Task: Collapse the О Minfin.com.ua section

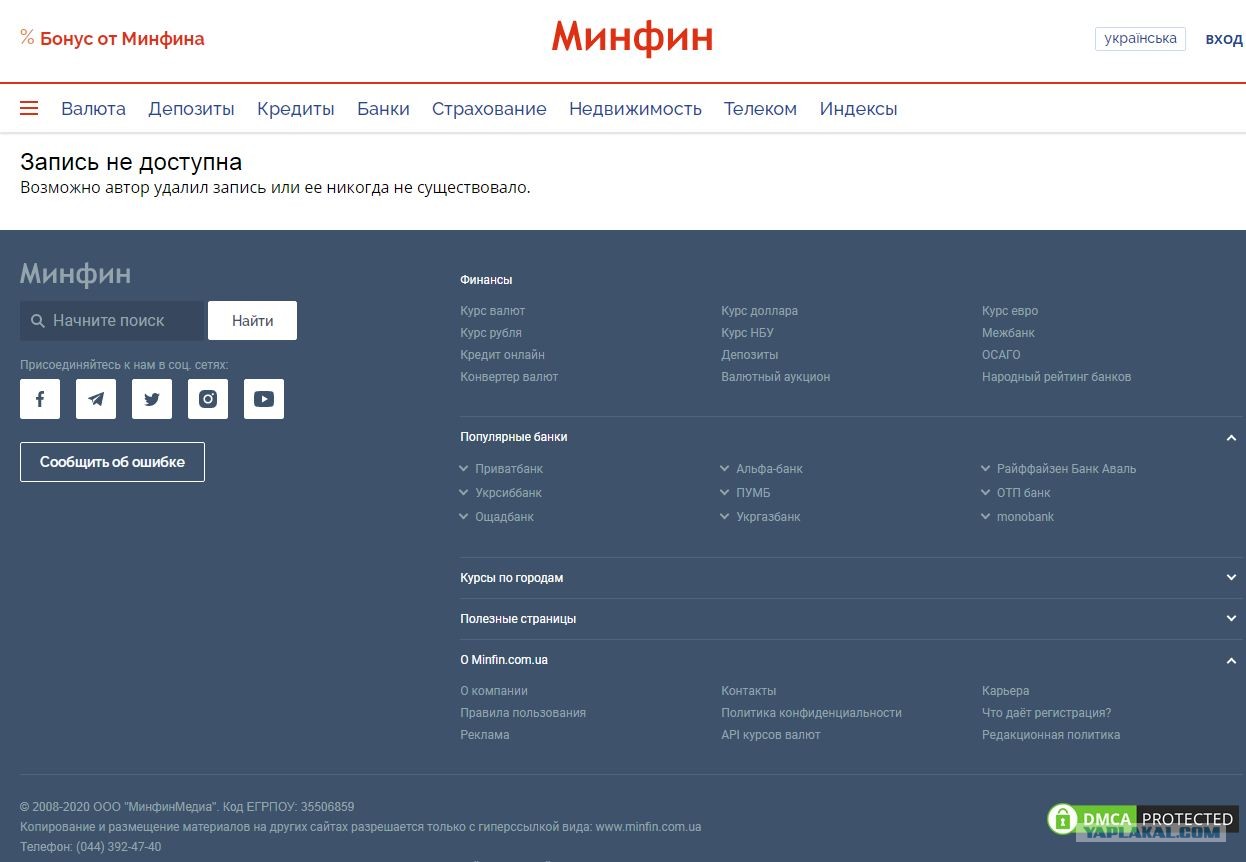Action: tap(1231, 661)
